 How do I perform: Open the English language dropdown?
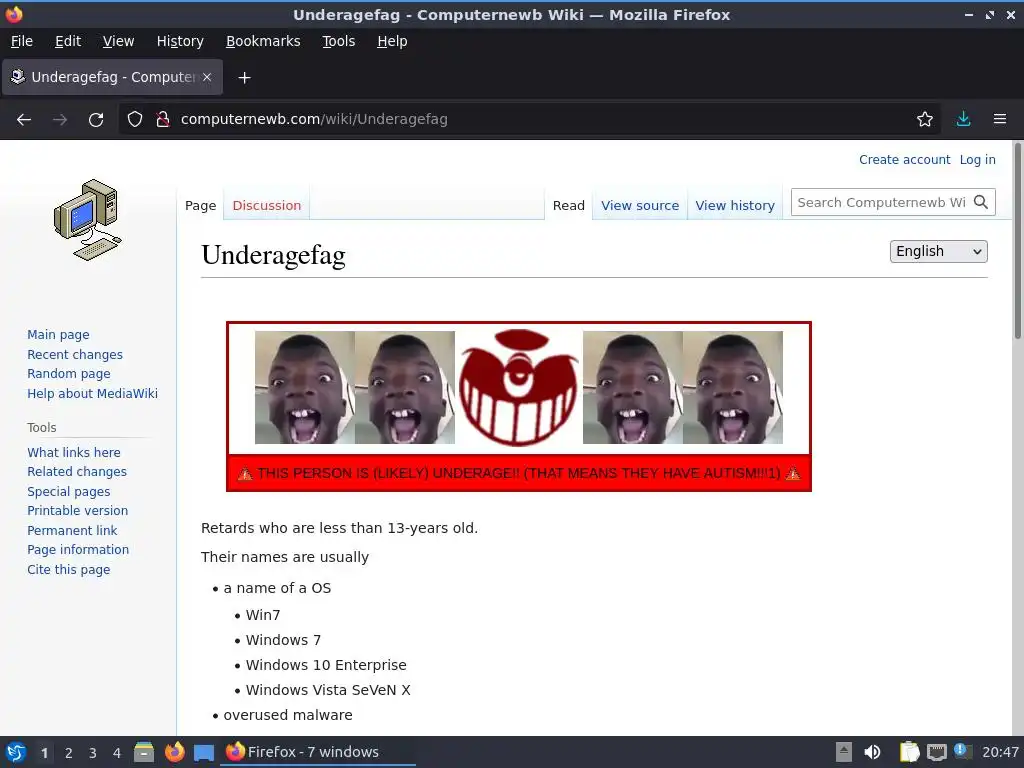(938, 251)
